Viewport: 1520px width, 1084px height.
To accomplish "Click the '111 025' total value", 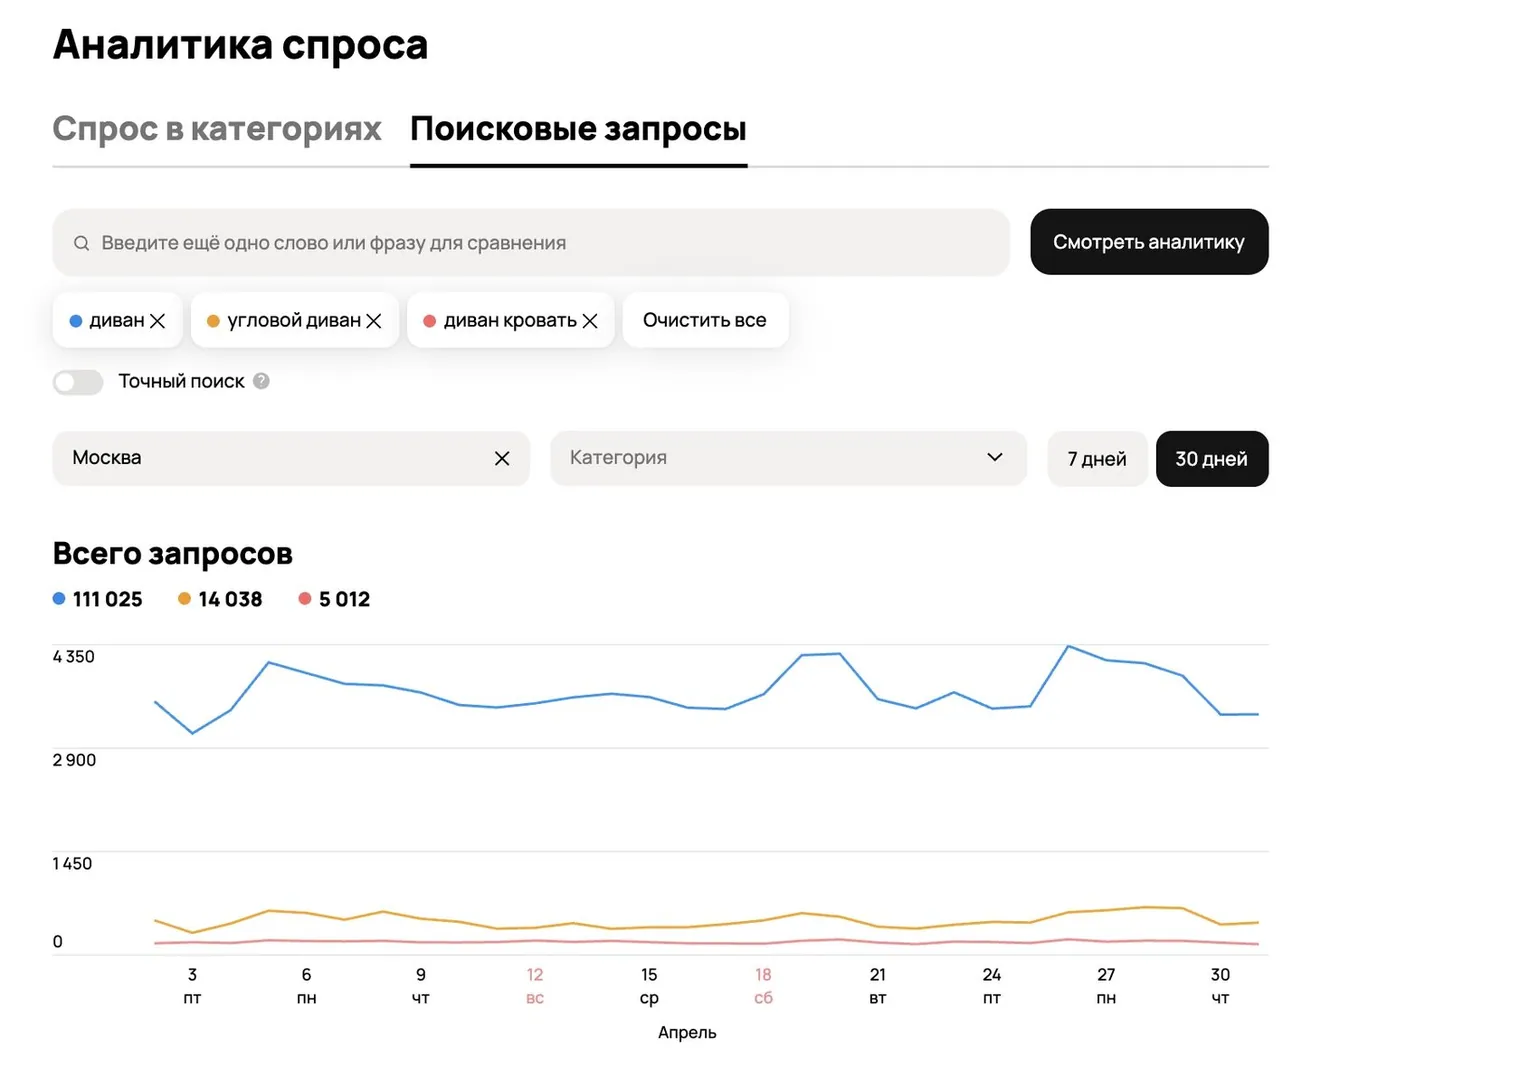I will tap(107, 599).
